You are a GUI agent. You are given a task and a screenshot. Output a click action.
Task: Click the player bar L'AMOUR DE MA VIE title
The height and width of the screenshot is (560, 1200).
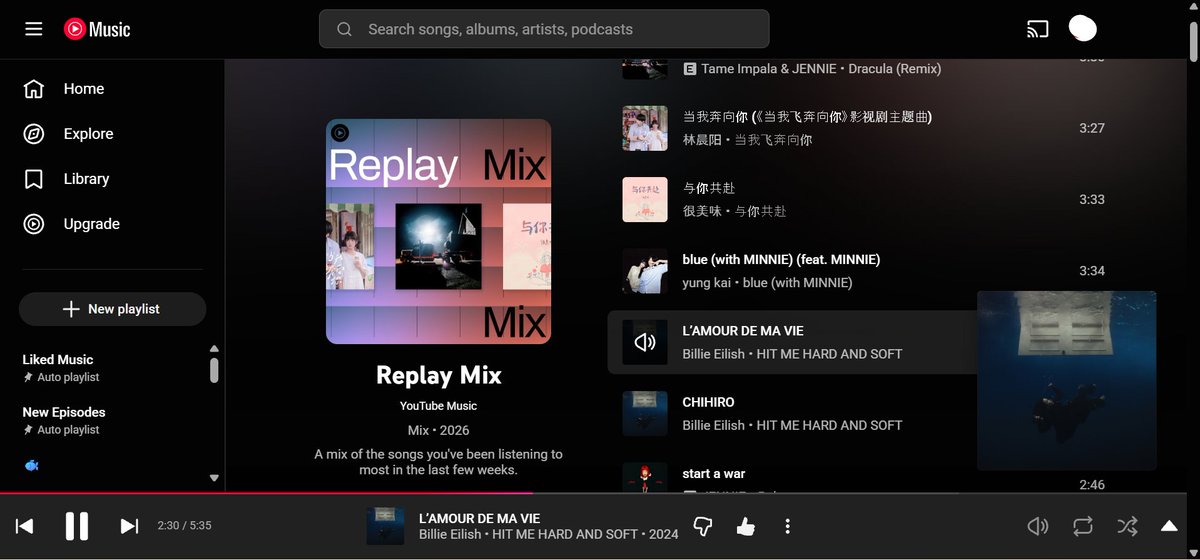point(479,518)
